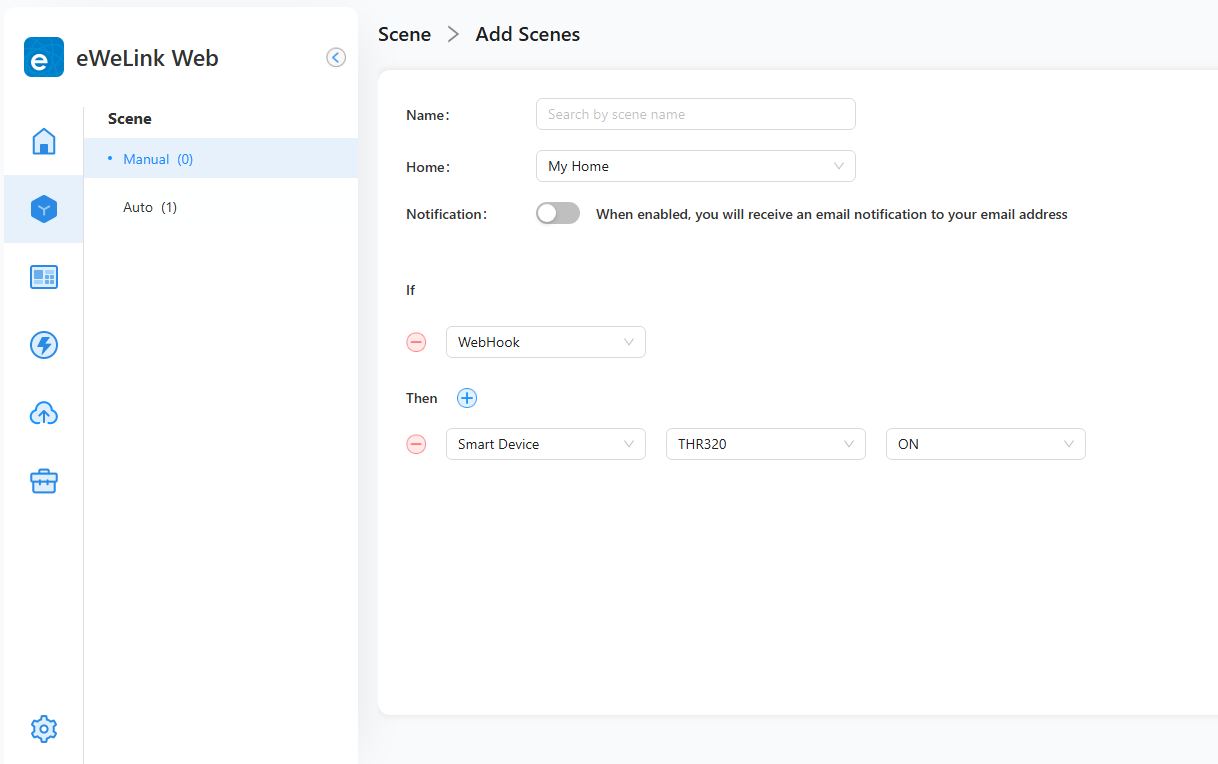
Task: Click the scene Name input field
Action: pyautogui.click(x=696, y=114)
